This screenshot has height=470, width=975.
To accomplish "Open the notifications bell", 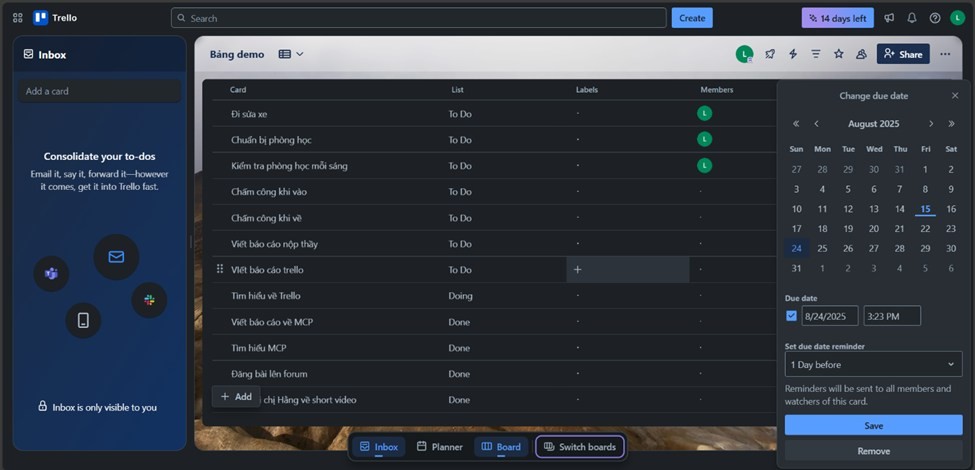I will click(912, 18).
